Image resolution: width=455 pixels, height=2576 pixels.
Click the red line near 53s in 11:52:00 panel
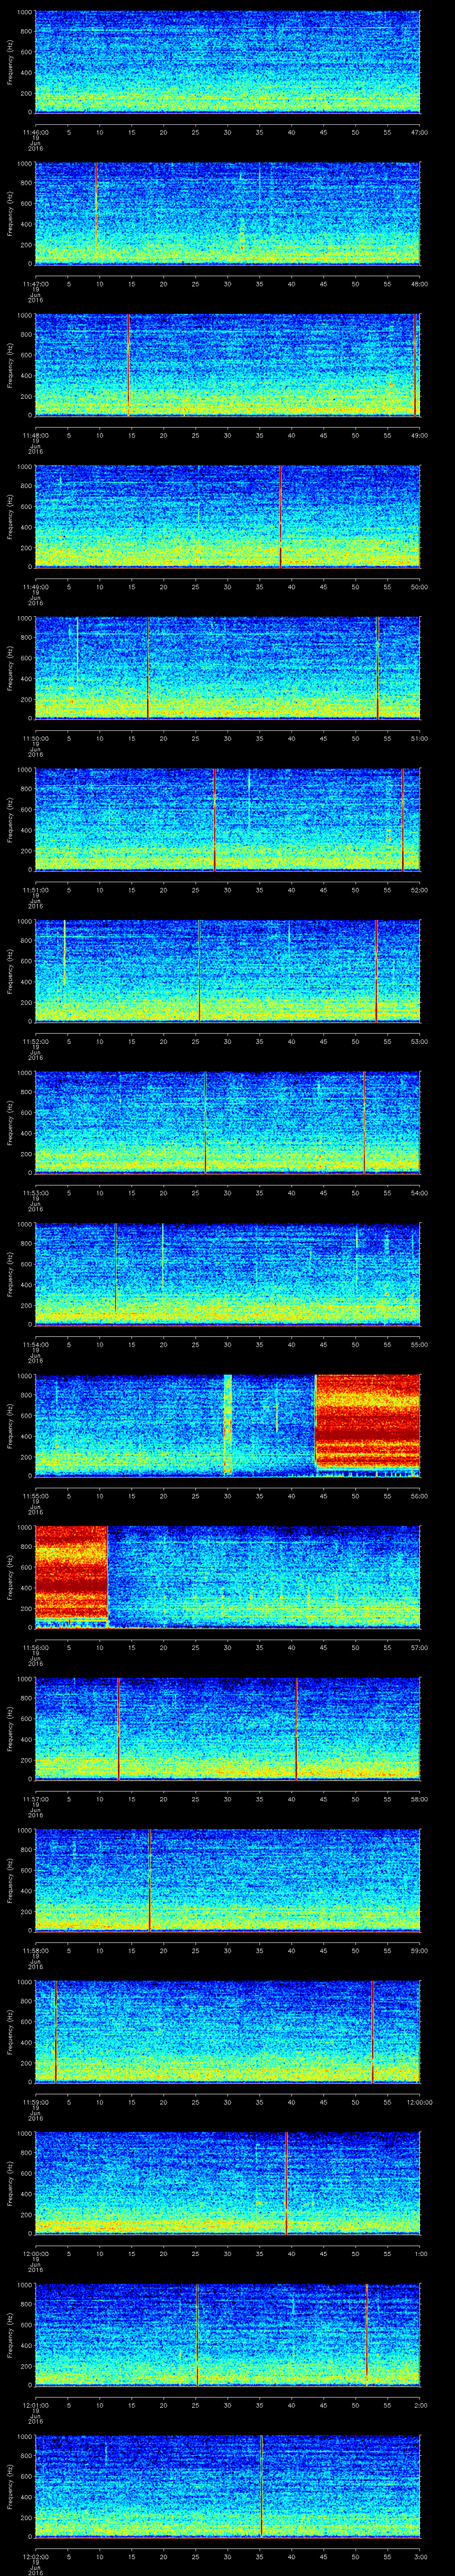pyautogui.click(x=376, y=970)
